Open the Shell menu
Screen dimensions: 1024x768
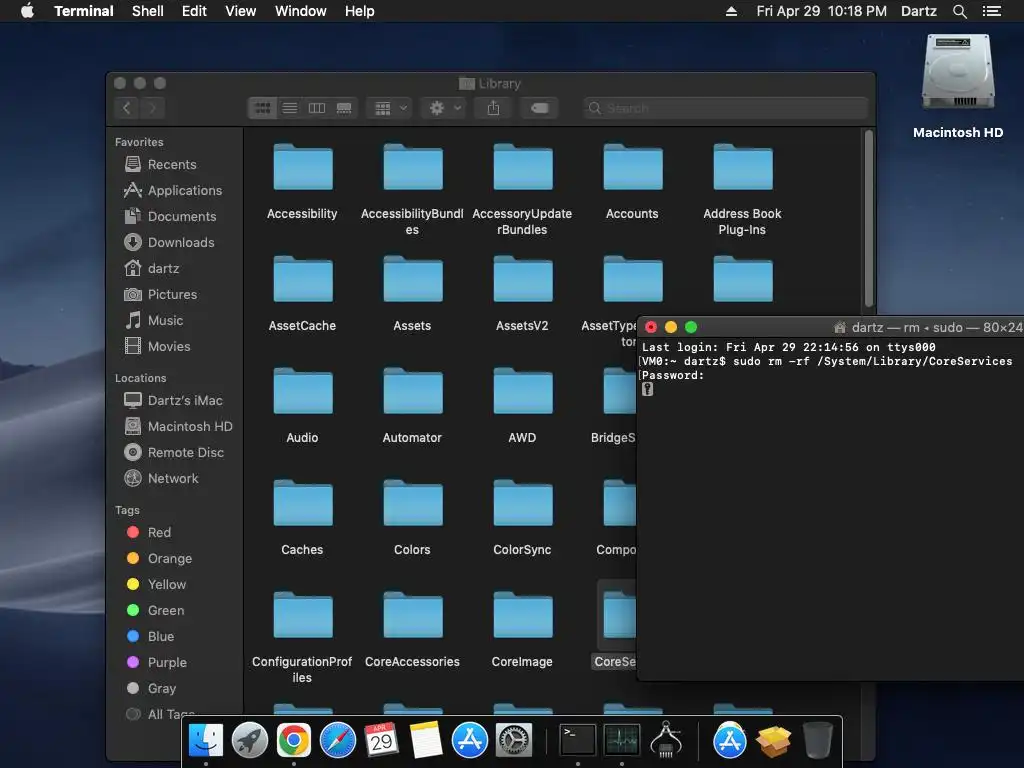coord(148,11)
